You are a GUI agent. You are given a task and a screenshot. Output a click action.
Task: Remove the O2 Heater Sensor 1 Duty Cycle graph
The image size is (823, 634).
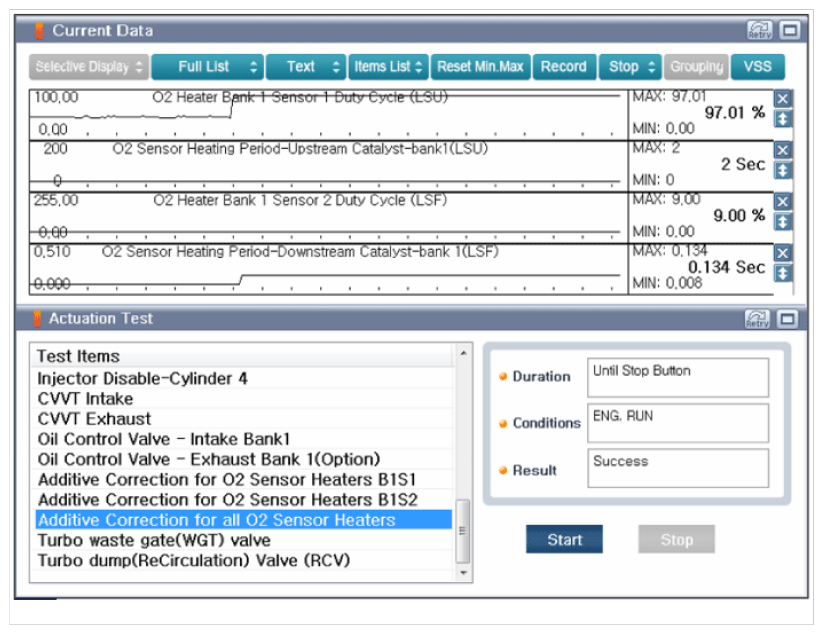[x=783, y=99]
